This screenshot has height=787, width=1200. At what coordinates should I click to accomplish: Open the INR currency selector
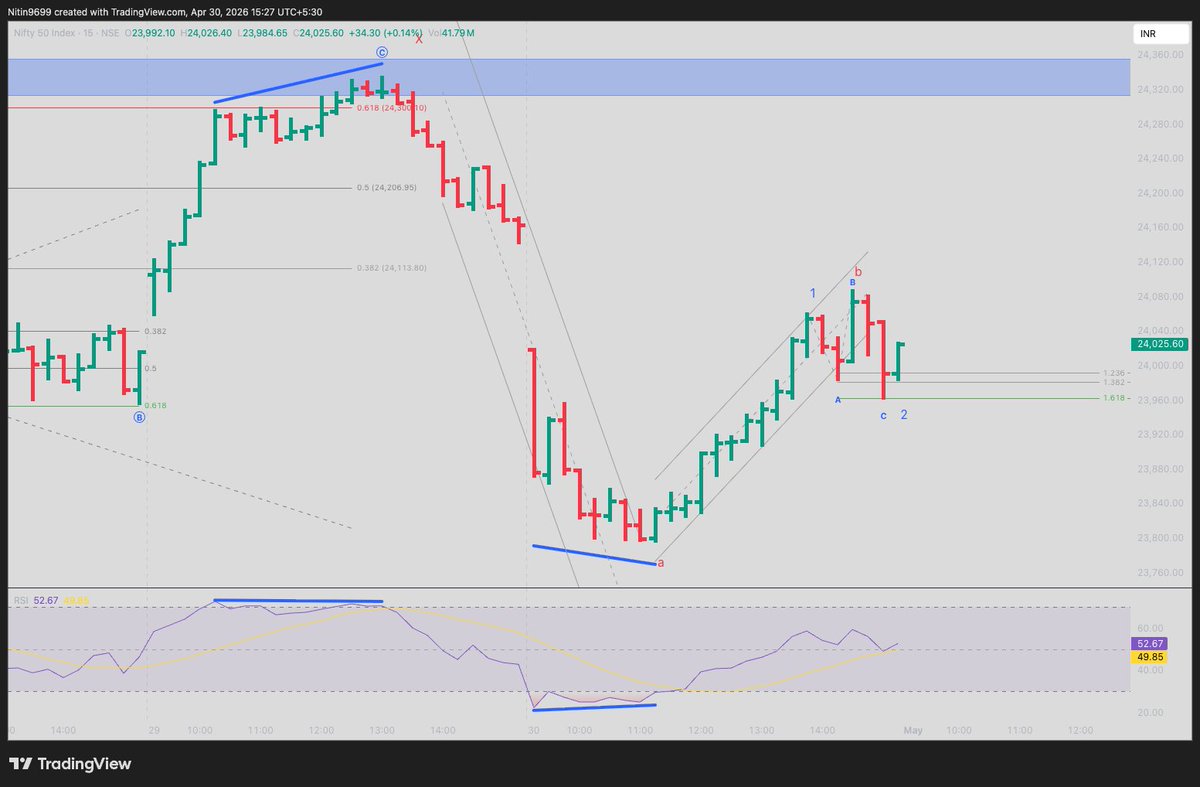(1163, 34)
